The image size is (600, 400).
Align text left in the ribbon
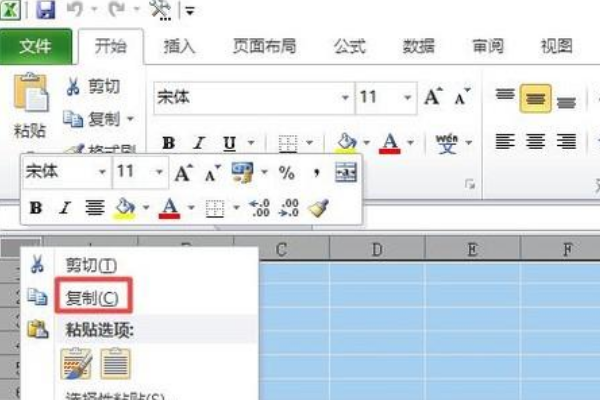[x=505, y=141]
